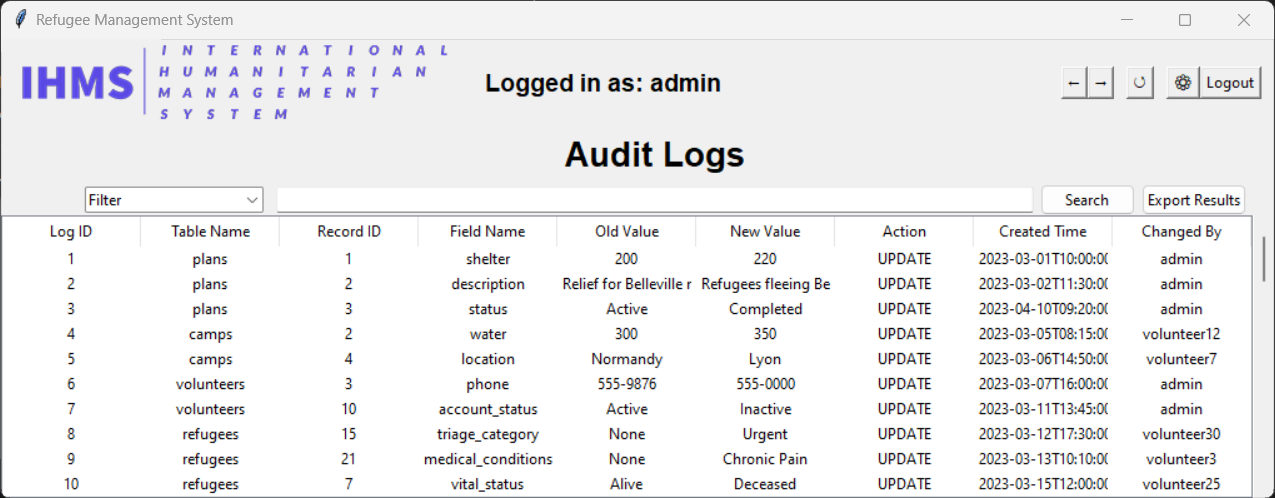Open the Filter combo box
The image size is (1275, 498).
tap(174, 200)
